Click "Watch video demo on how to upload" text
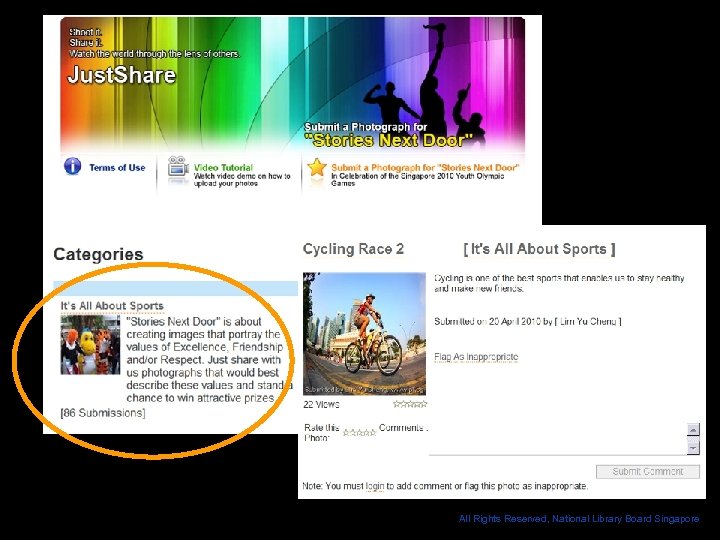The width and height of the screenshot is (720, 540). [242, 180]
